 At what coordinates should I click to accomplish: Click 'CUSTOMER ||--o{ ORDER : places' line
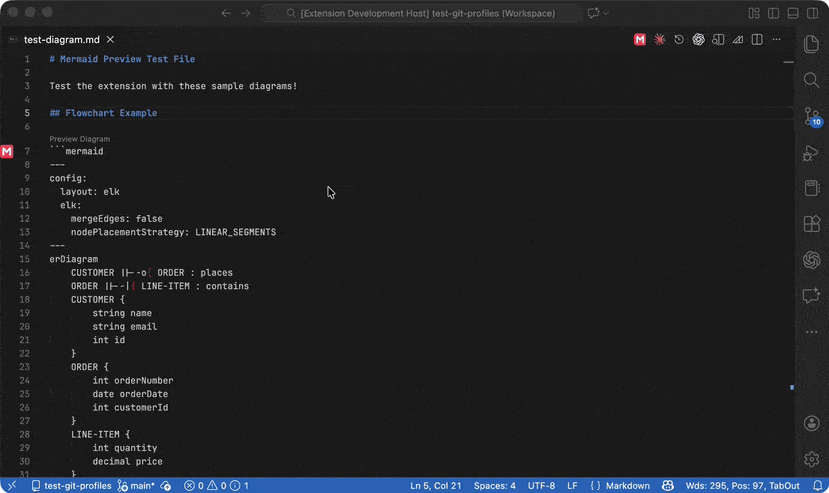pos(152,273)
